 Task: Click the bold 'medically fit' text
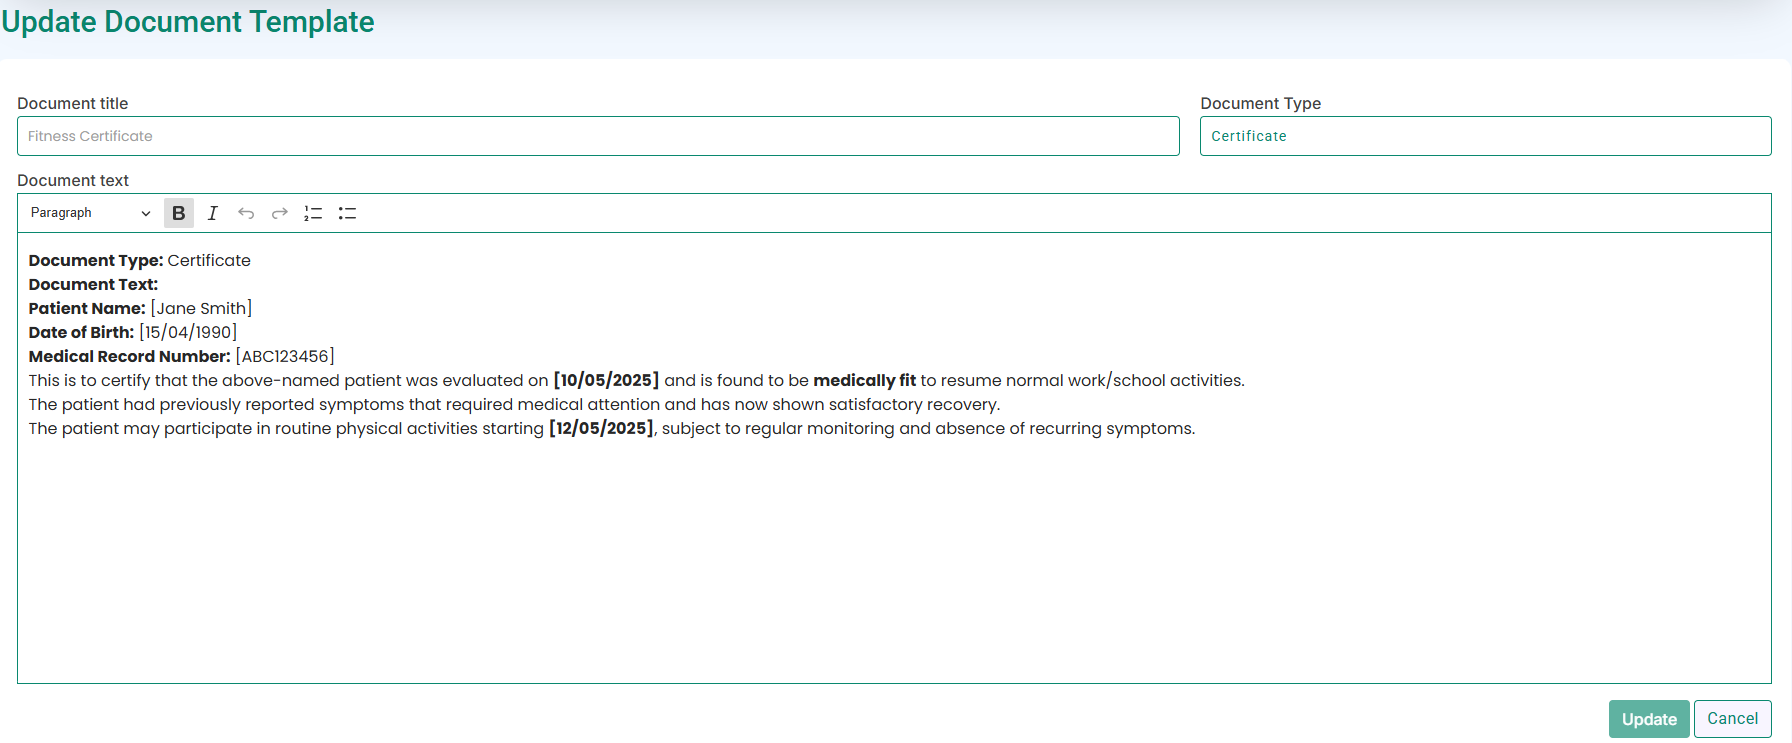(864, 380)
